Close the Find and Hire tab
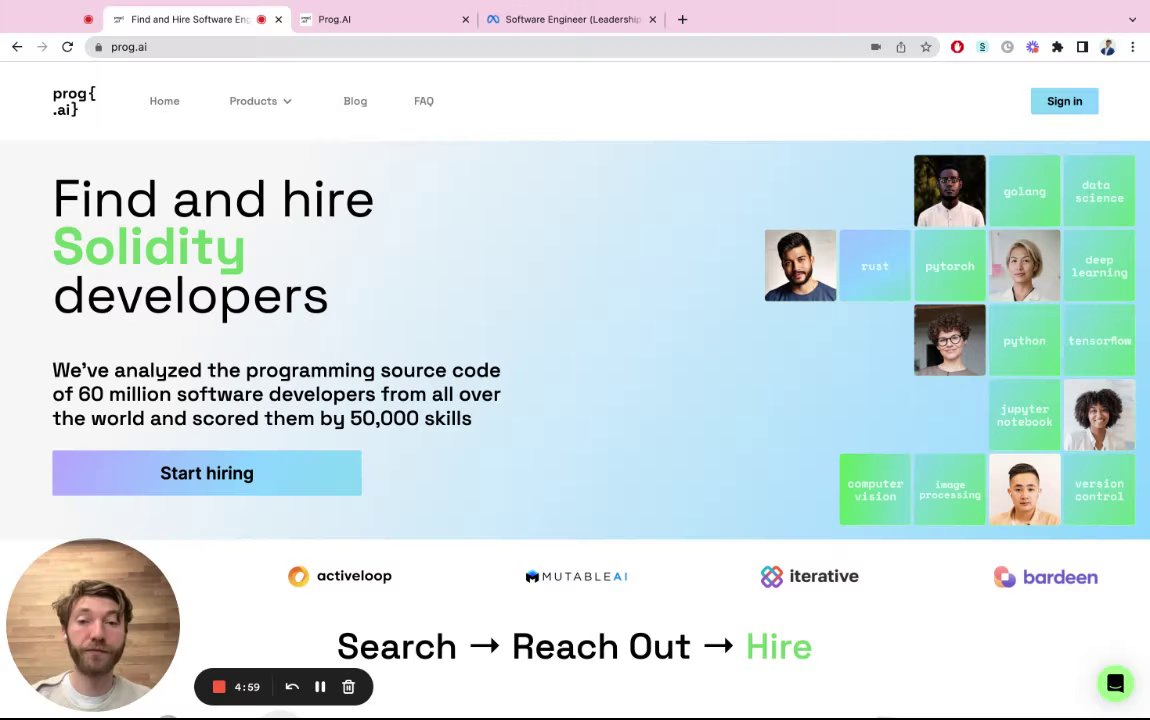This screenshot has height=720, width=1150. pos(278,20)
